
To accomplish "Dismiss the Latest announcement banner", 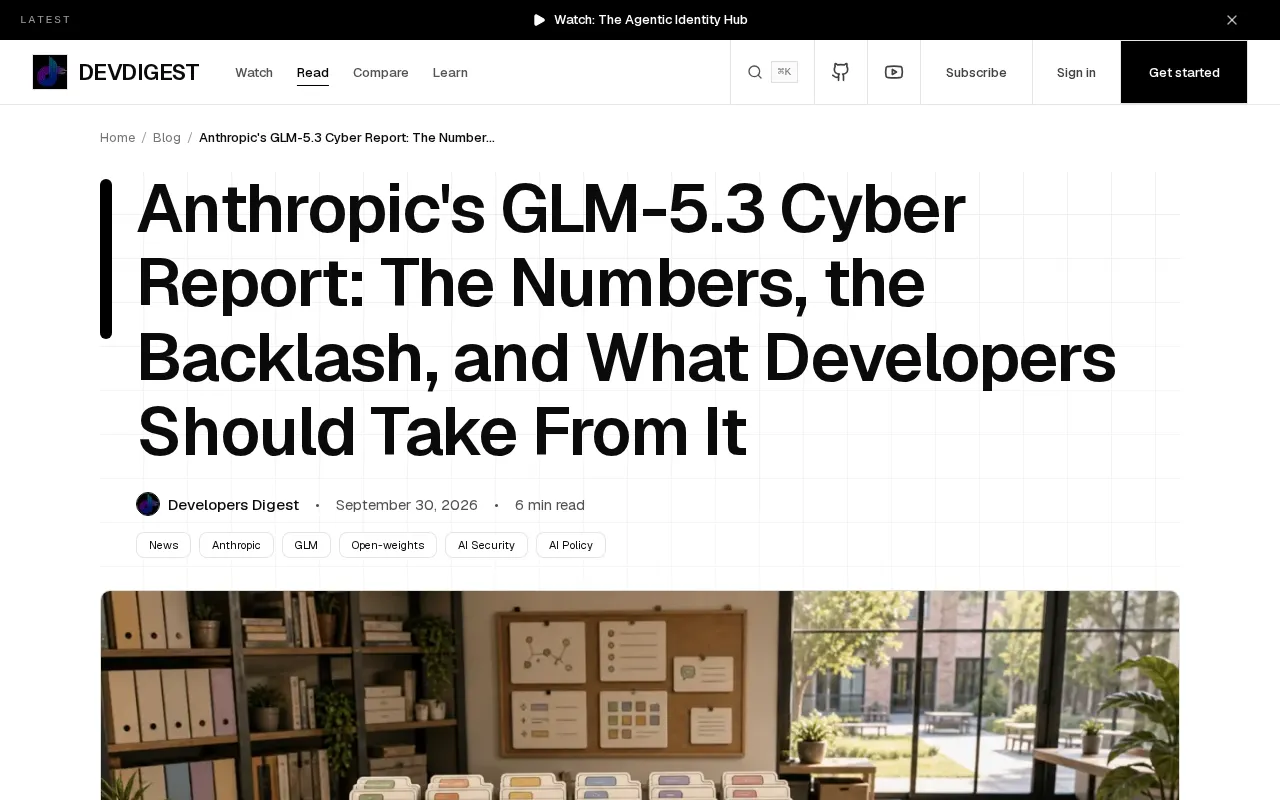I will (1232, 20).
